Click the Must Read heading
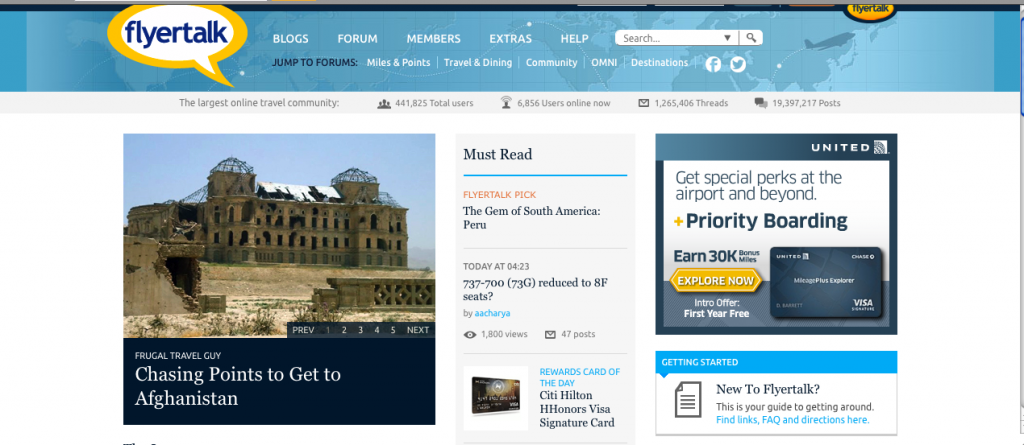1024x445 pixels. click(x=498, y=154)
